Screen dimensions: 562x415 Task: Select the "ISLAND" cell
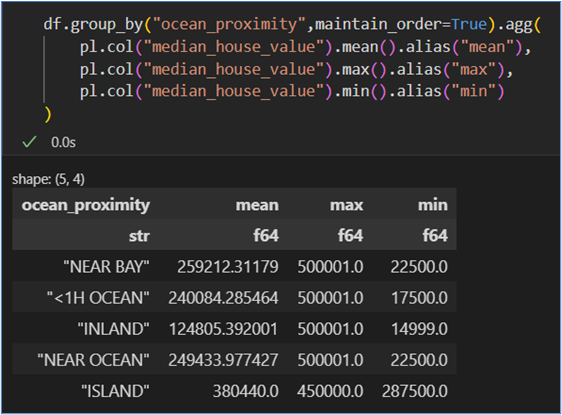[x=115, y=391]
